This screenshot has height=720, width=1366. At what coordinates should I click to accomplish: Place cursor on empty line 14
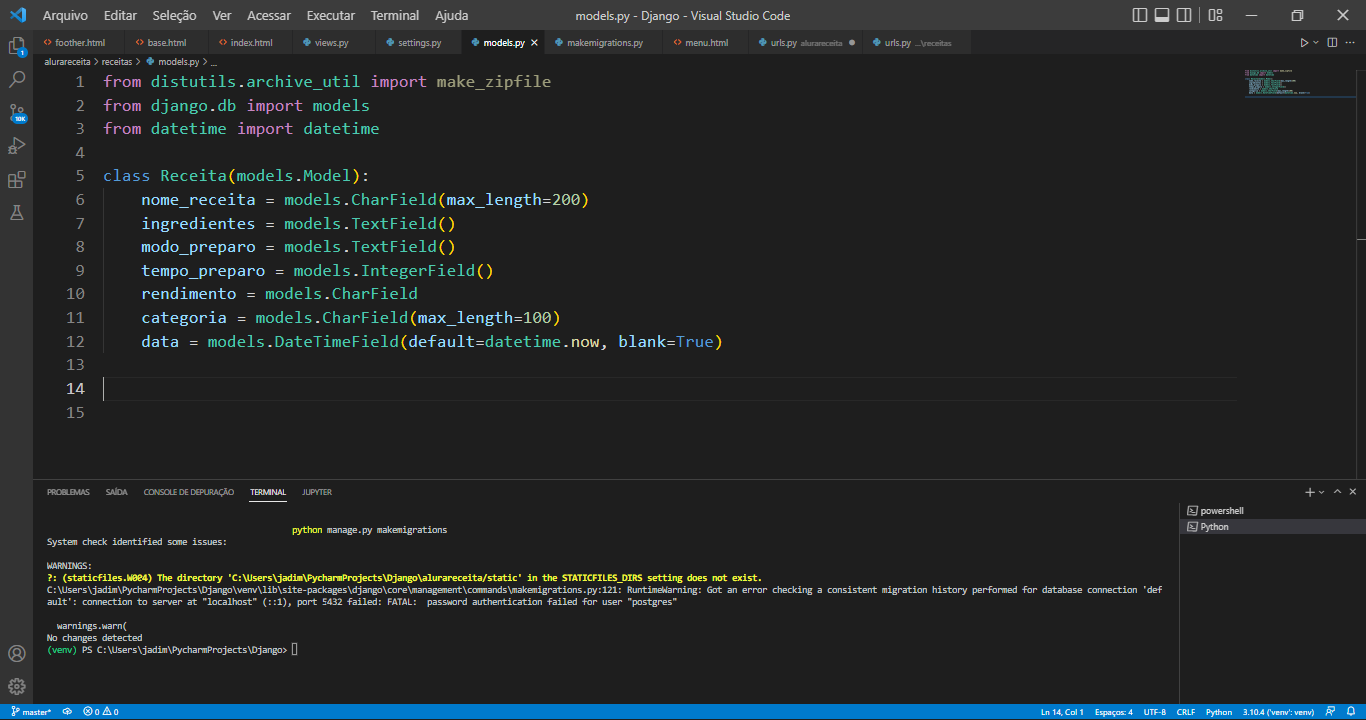pos(668,388)
